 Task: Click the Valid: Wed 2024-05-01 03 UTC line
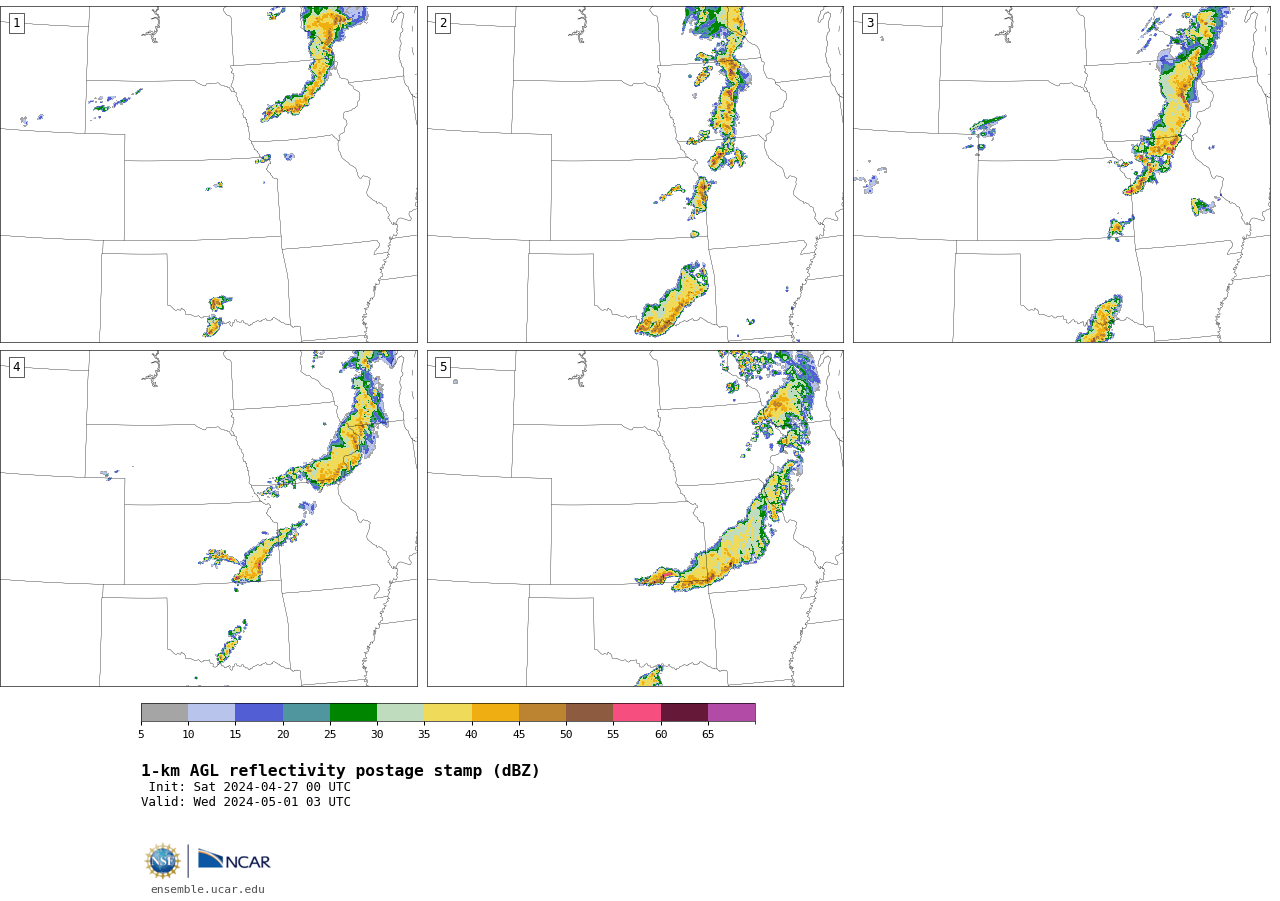[246, 802]
